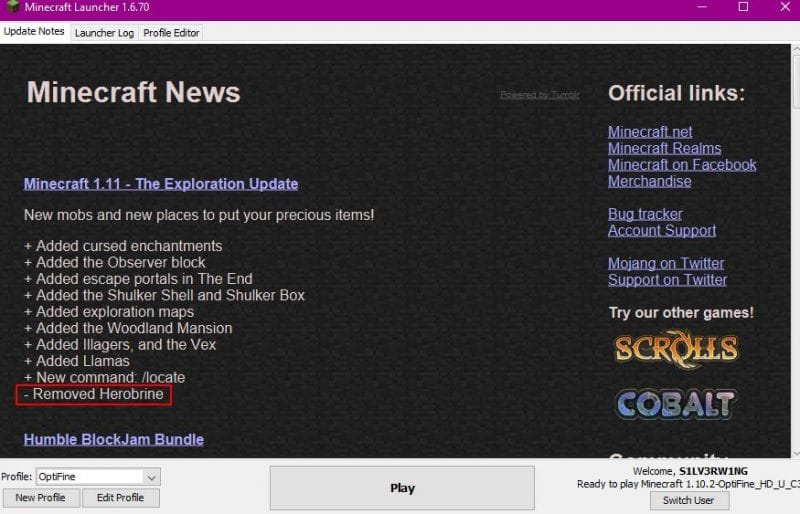Launch the game with the Play button
The width and height of the screenshot is (800, 514).
(x=402, y=488)
